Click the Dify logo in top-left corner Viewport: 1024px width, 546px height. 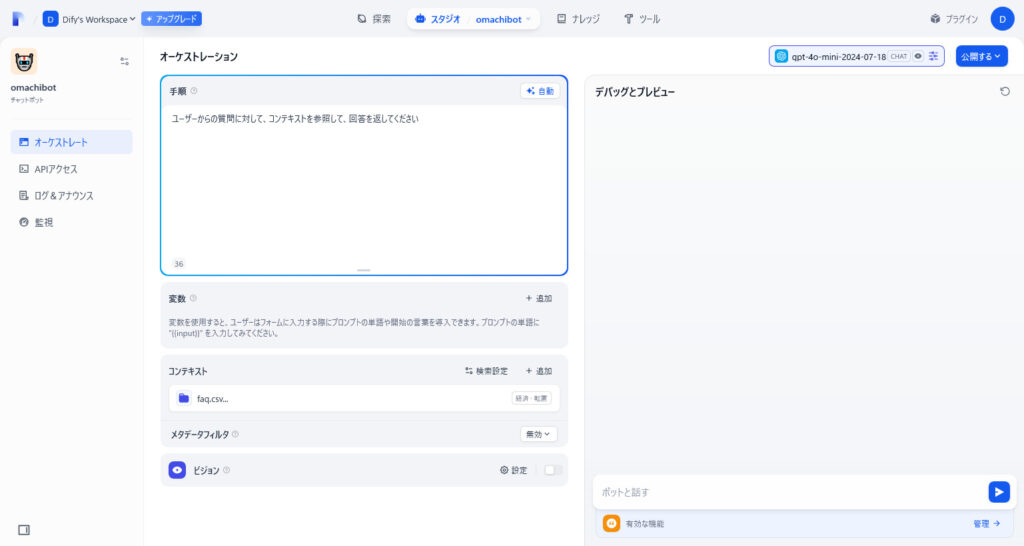tap(18, 19)
